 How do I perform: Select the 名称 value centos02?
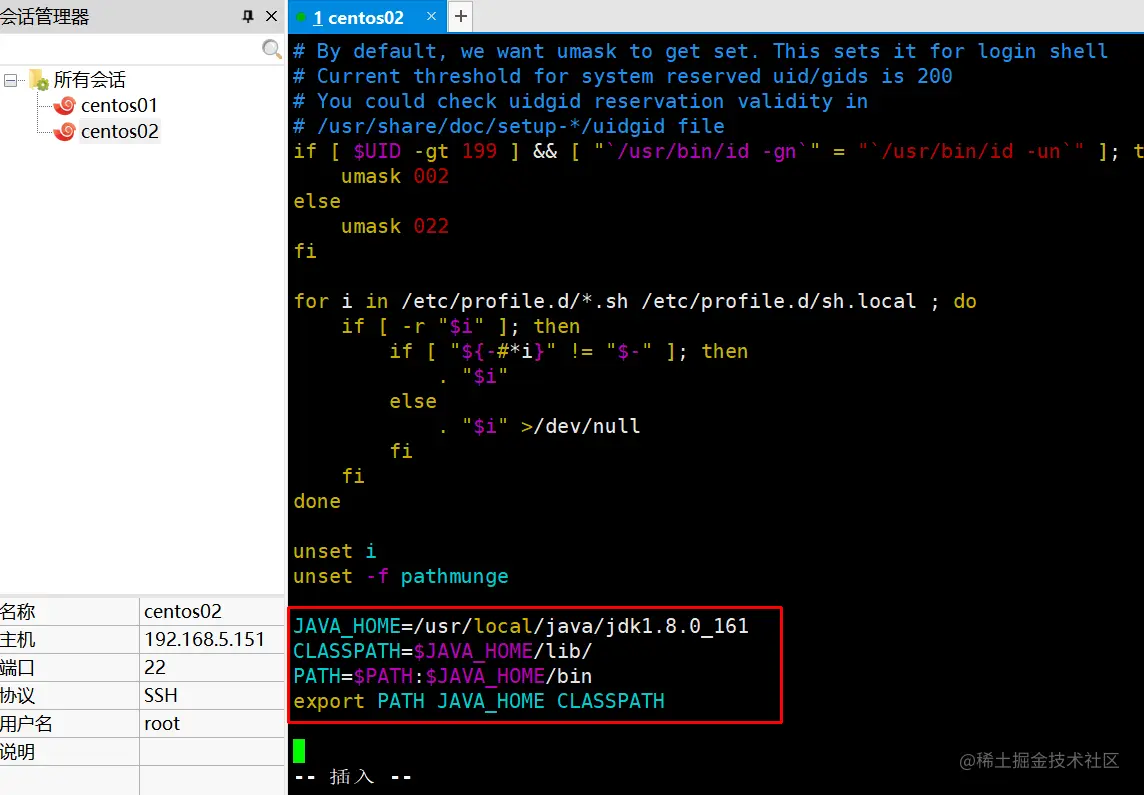tap(183, 611)
